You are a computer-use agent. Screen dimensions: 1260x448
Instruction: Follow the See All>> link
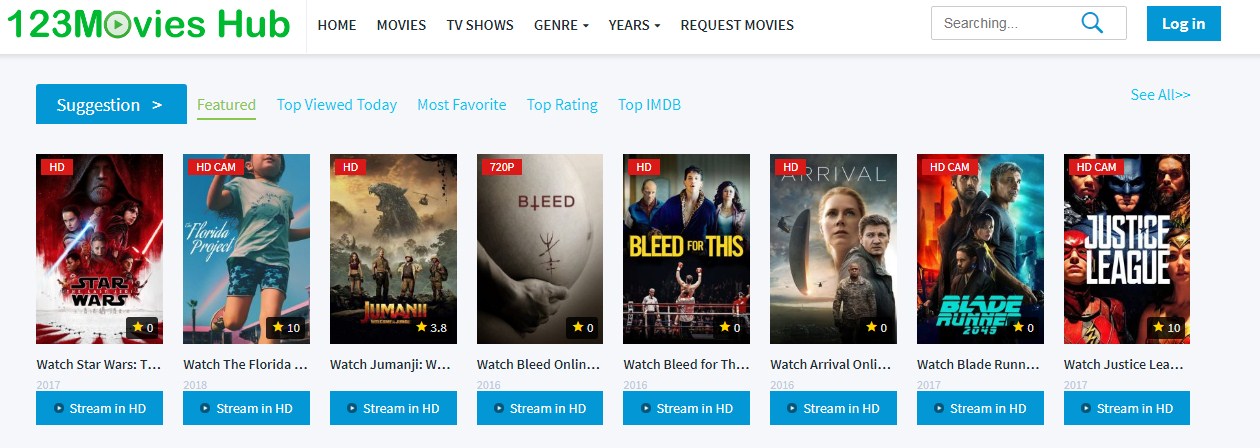pos(1161,95)
